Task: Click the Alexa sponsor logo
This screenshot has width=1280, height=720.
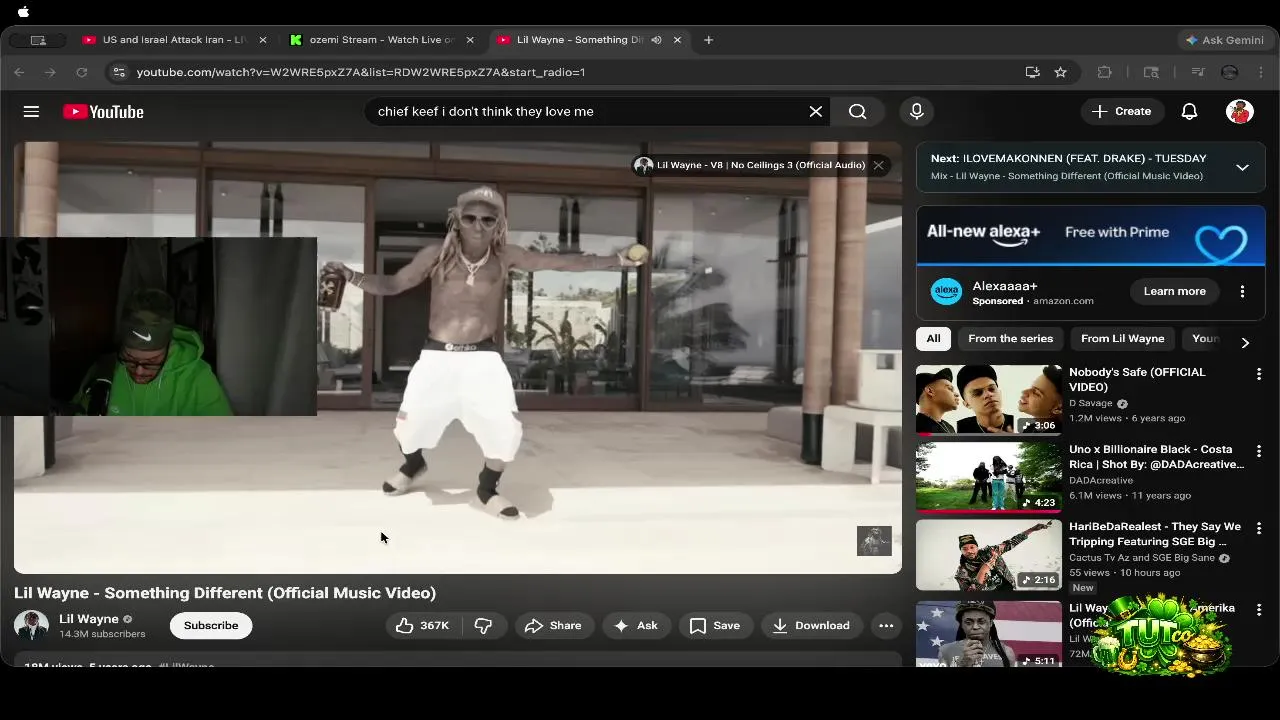Action: (946, 291)
